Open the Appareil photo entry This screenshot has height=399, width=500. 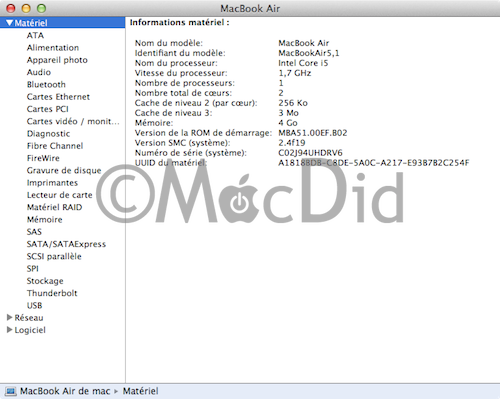57,60
